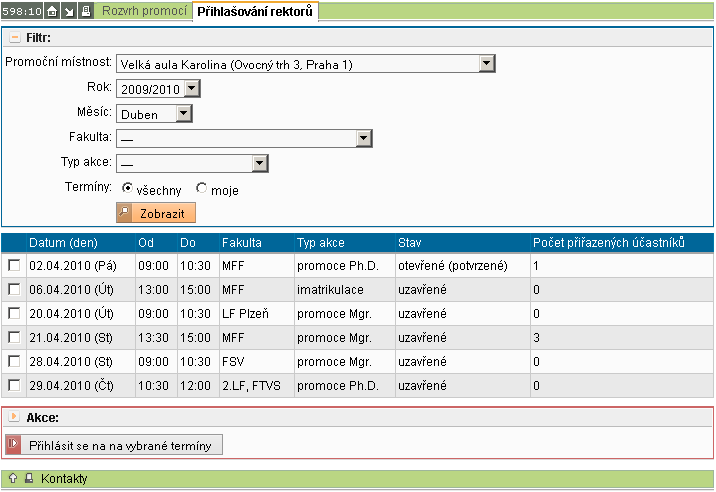
Task: Select the 'moje' radio button
Action: click(x=202, y=188)
